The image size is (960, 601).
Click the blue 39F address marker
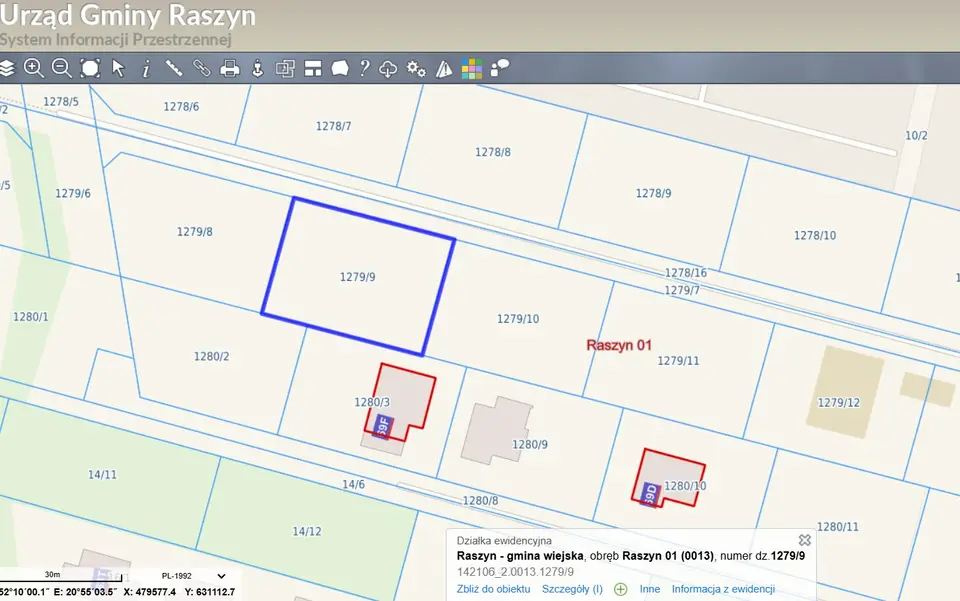click(x=383, y=427)
